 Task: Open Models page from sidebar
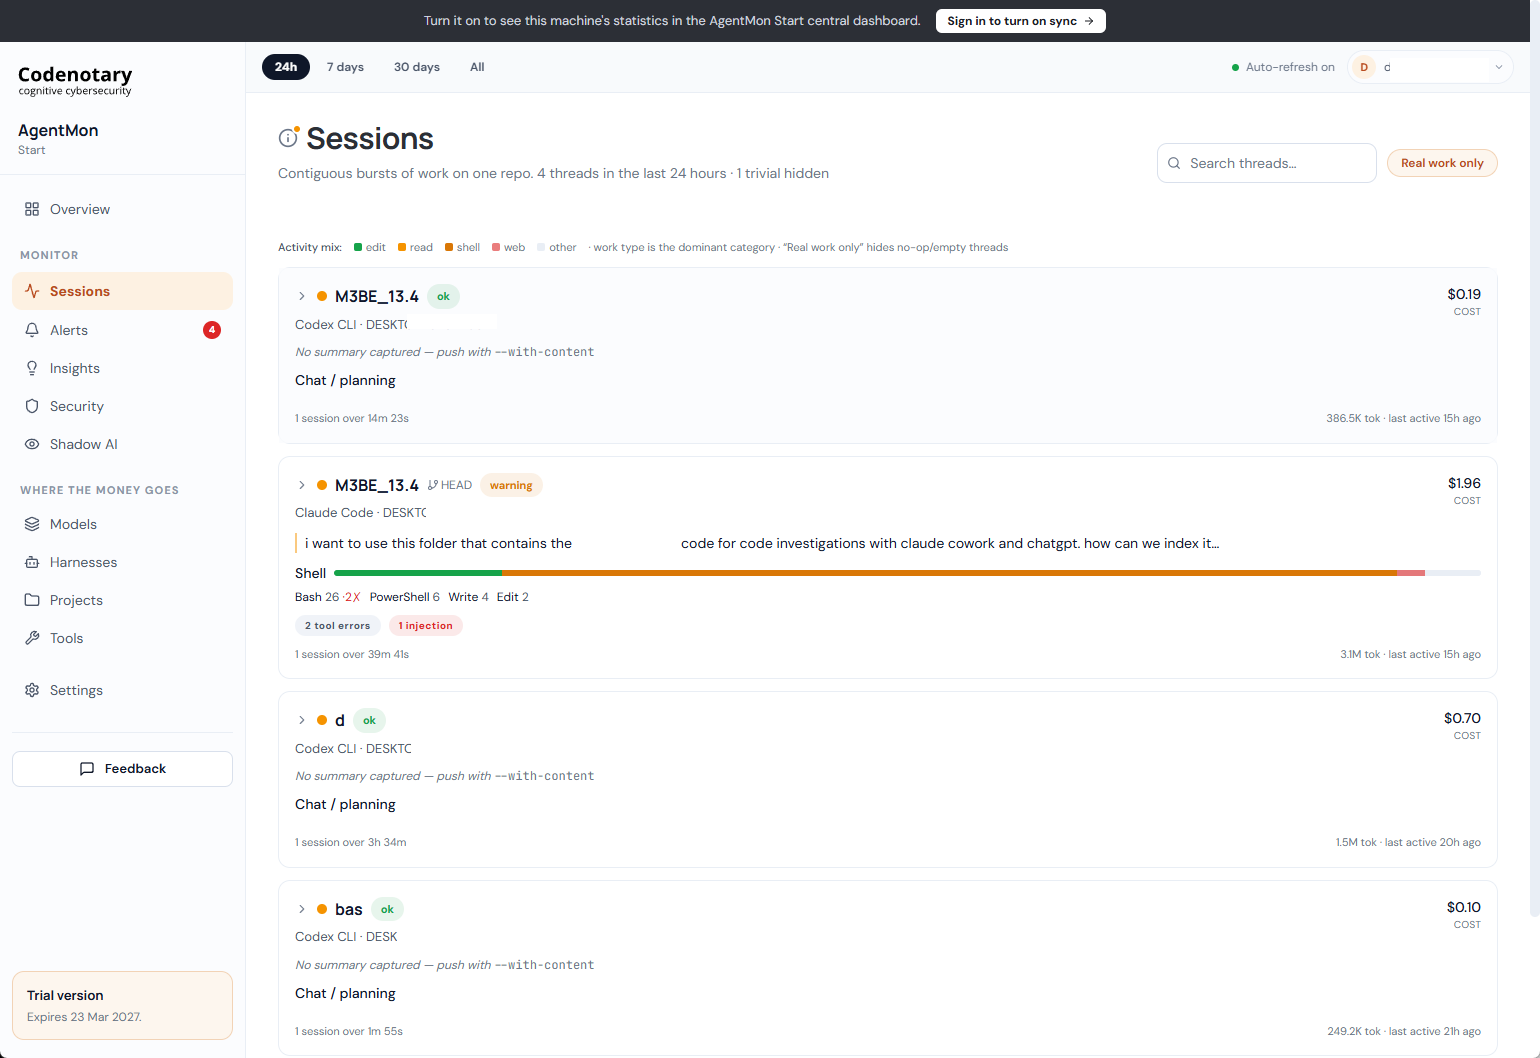(122, 524)
